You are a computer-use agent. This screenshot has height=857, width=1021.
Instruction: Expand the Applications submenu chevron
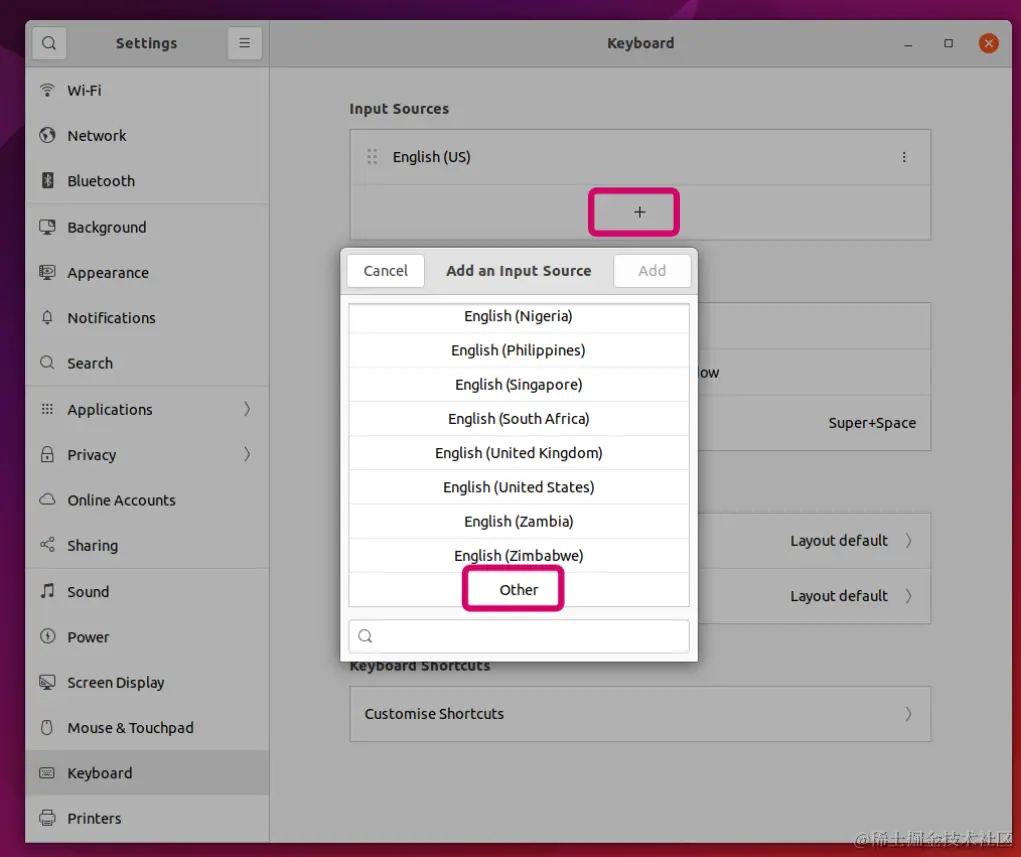[247, 409]
